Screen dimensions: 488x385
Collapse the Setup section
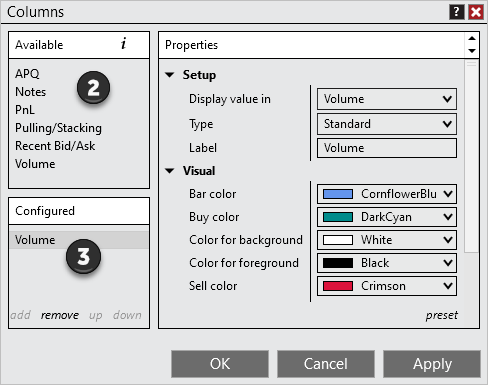point(170,75)
